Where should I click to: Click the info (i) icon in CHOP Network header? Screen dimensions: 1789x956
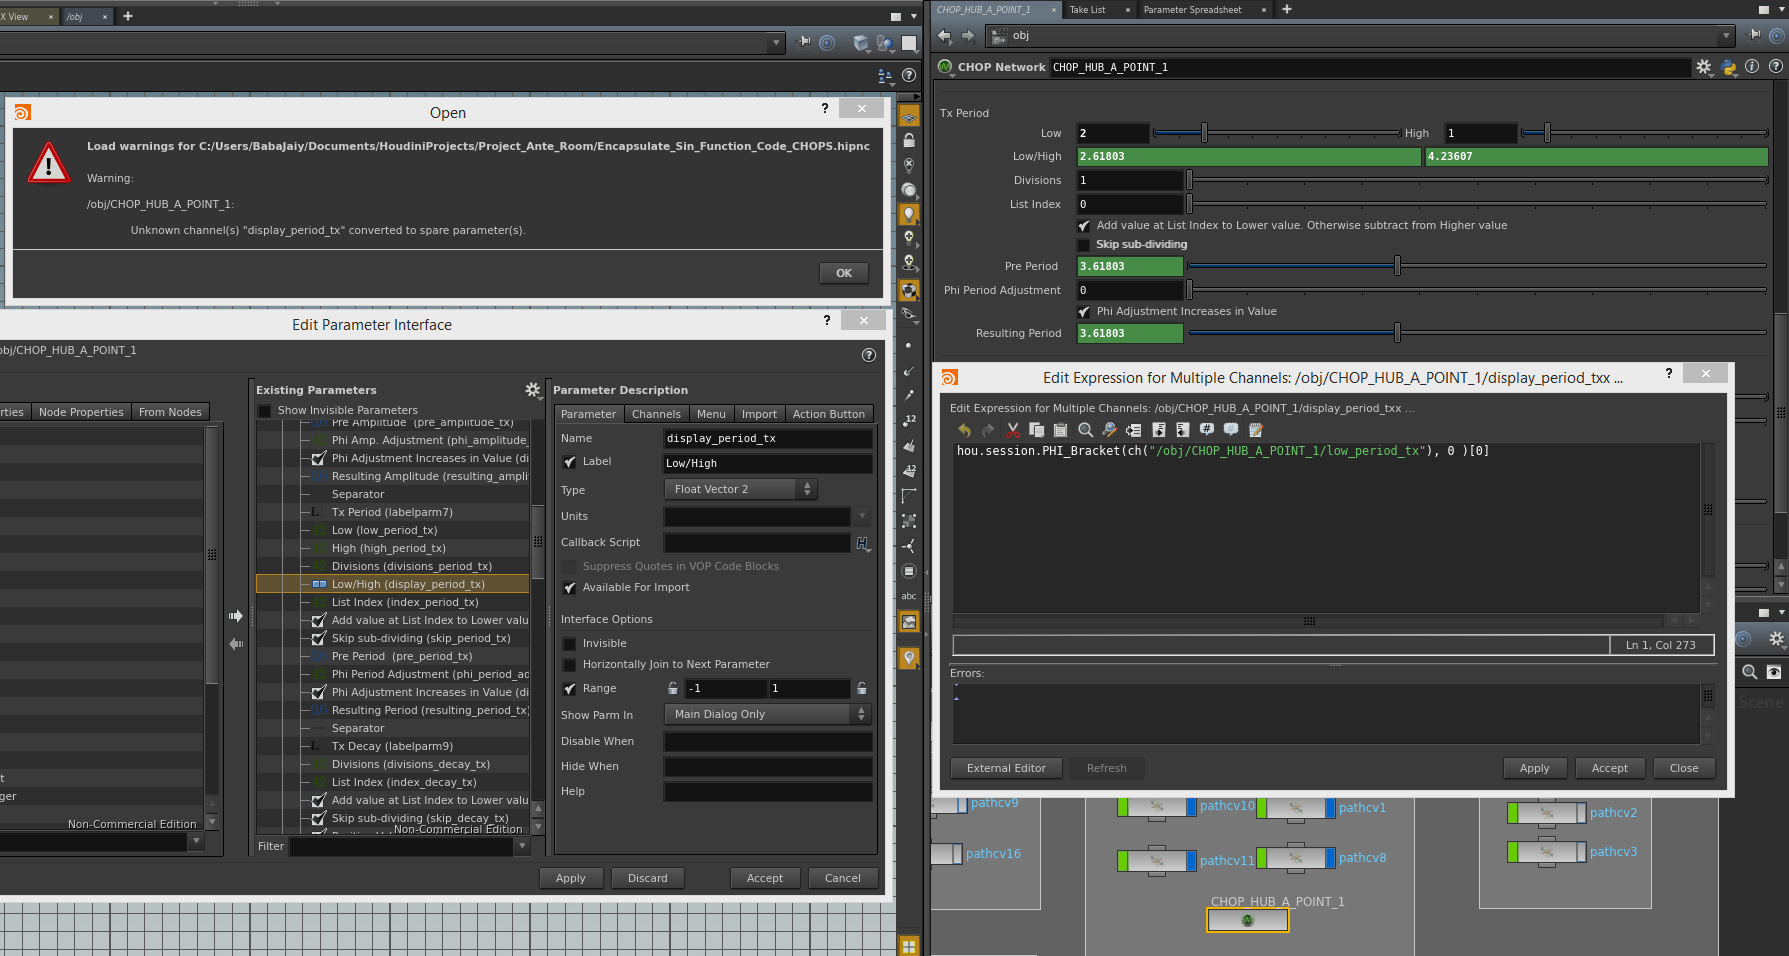pyautogui.click(x=1752, y=66)
